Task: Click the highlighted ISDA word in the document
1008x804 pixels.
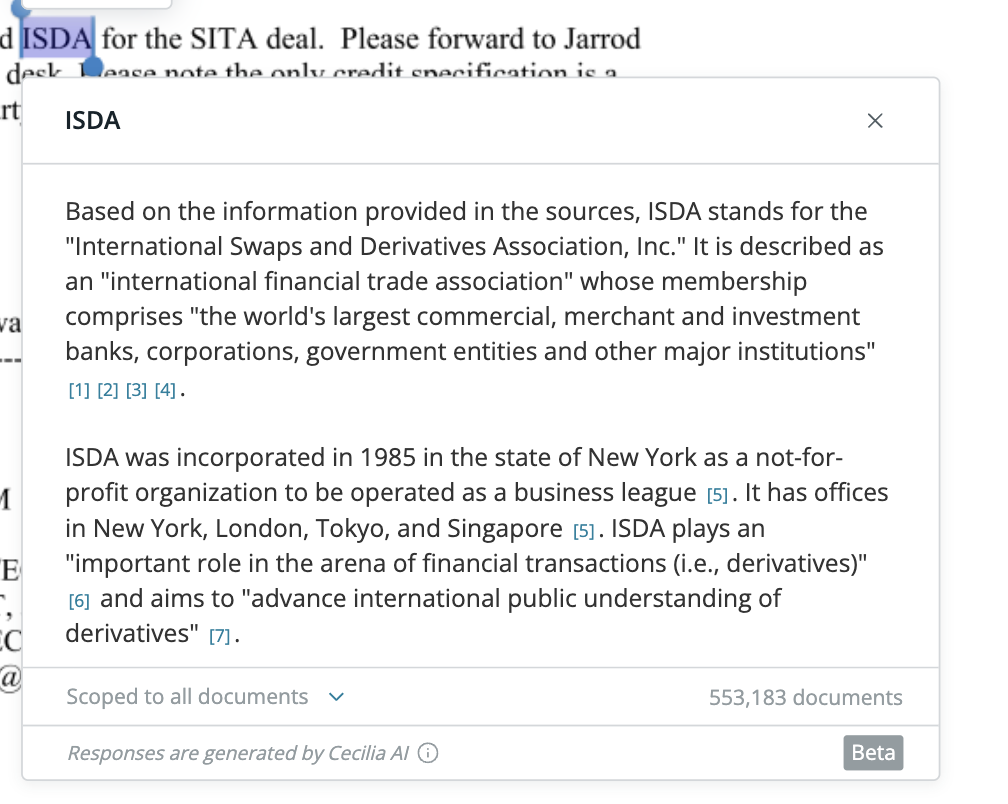Action: (58, 39)
